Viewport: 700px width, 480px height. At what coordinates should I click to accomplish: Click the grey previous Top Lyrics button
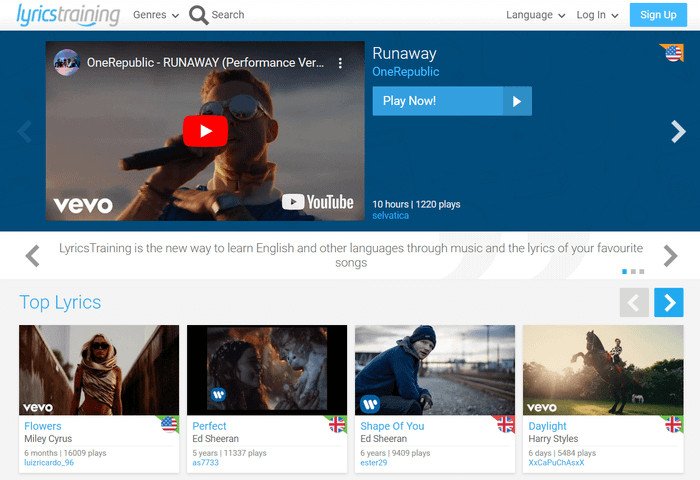pyautogui.click(x=634, y=303)
